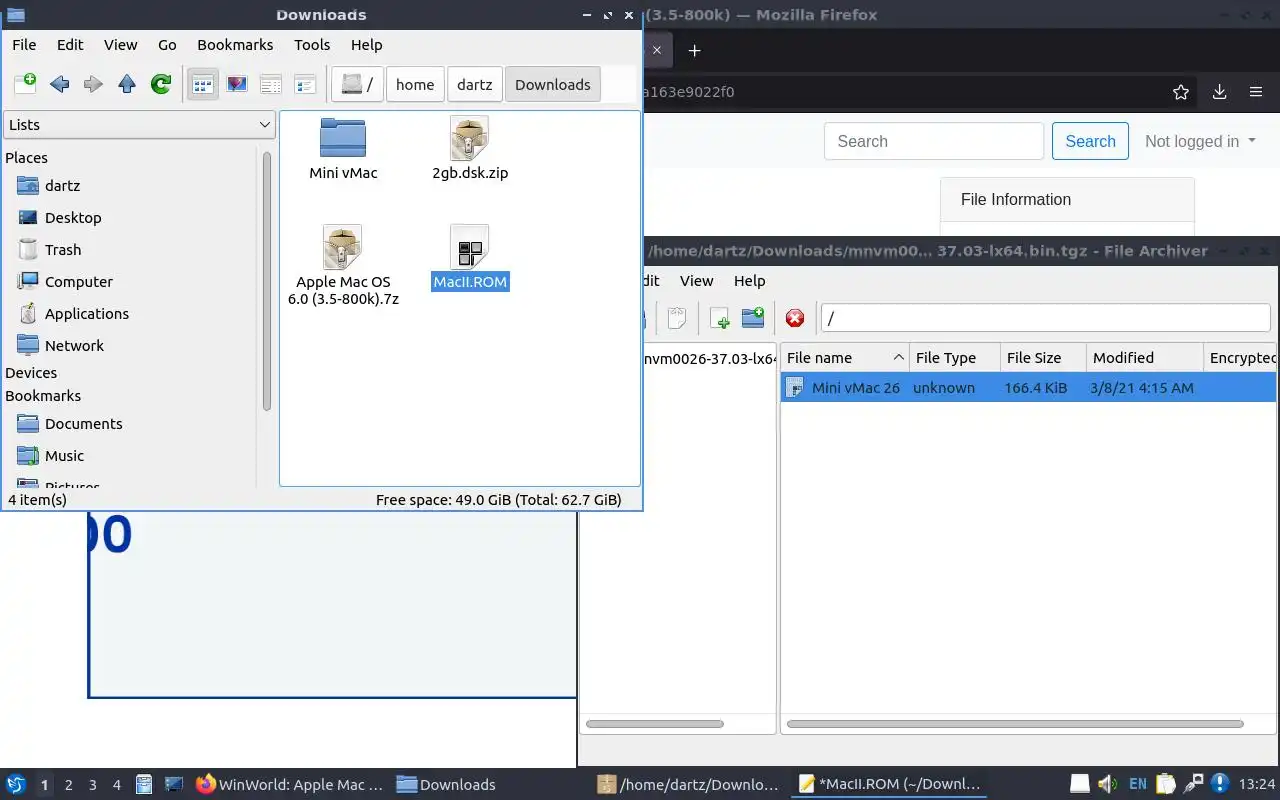Switch file manager to thumbnail view

click(237, 84)
